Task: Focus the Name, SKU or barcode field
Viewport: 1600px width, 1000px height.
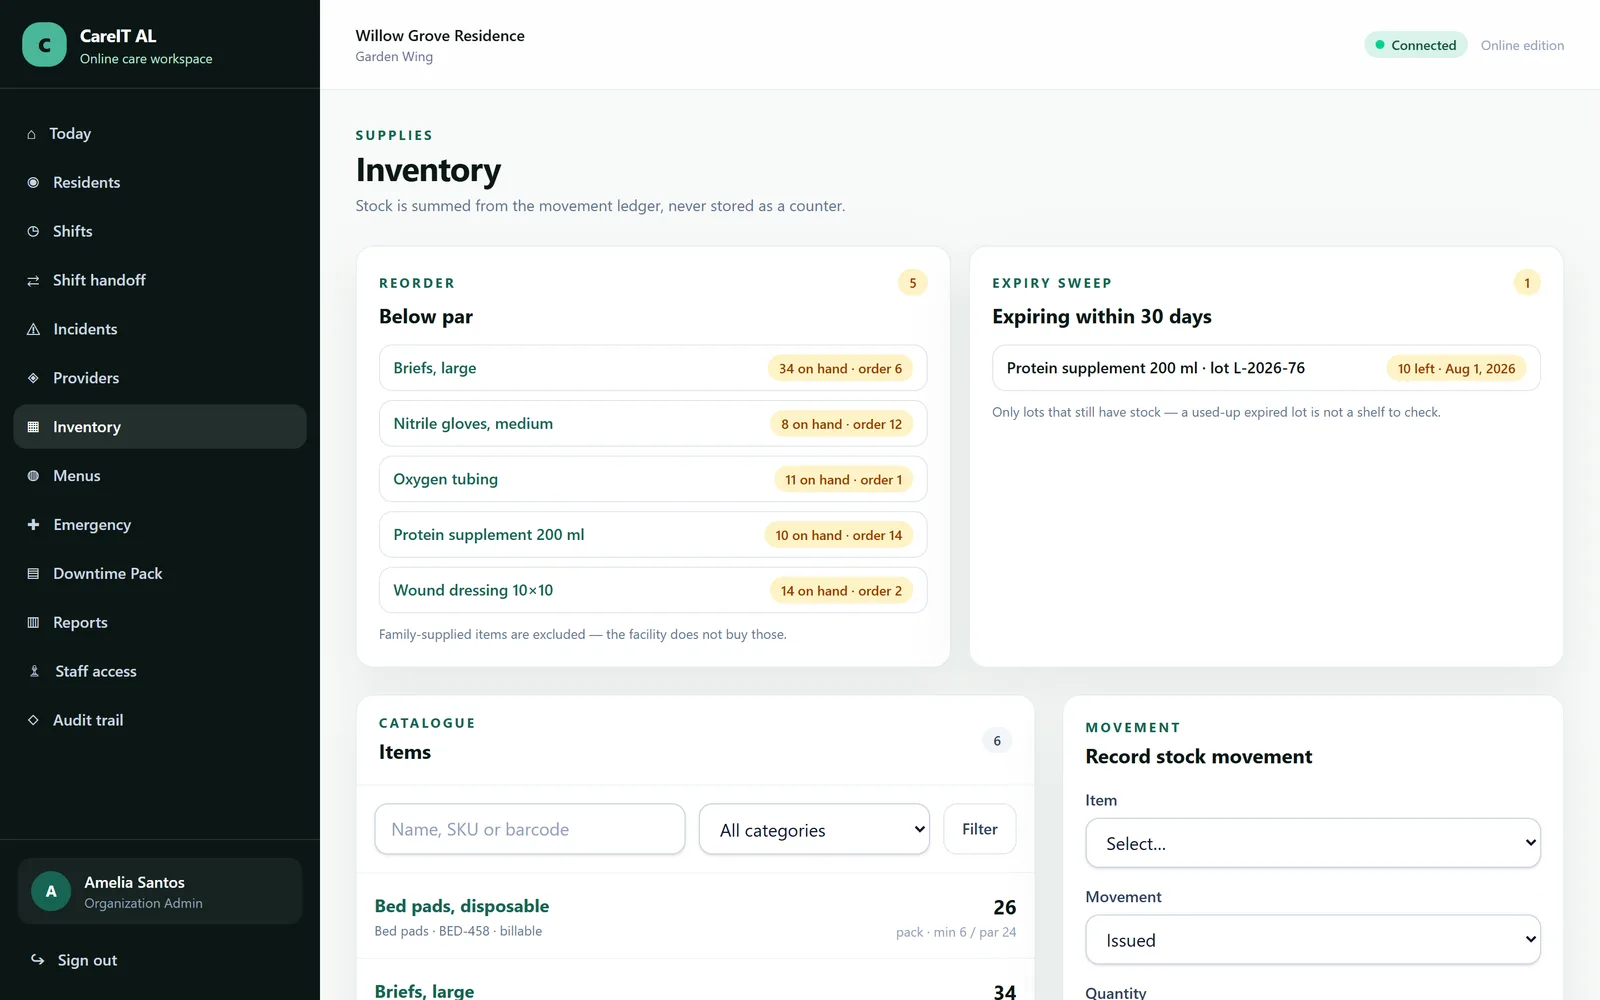Action: pos(530,829)
